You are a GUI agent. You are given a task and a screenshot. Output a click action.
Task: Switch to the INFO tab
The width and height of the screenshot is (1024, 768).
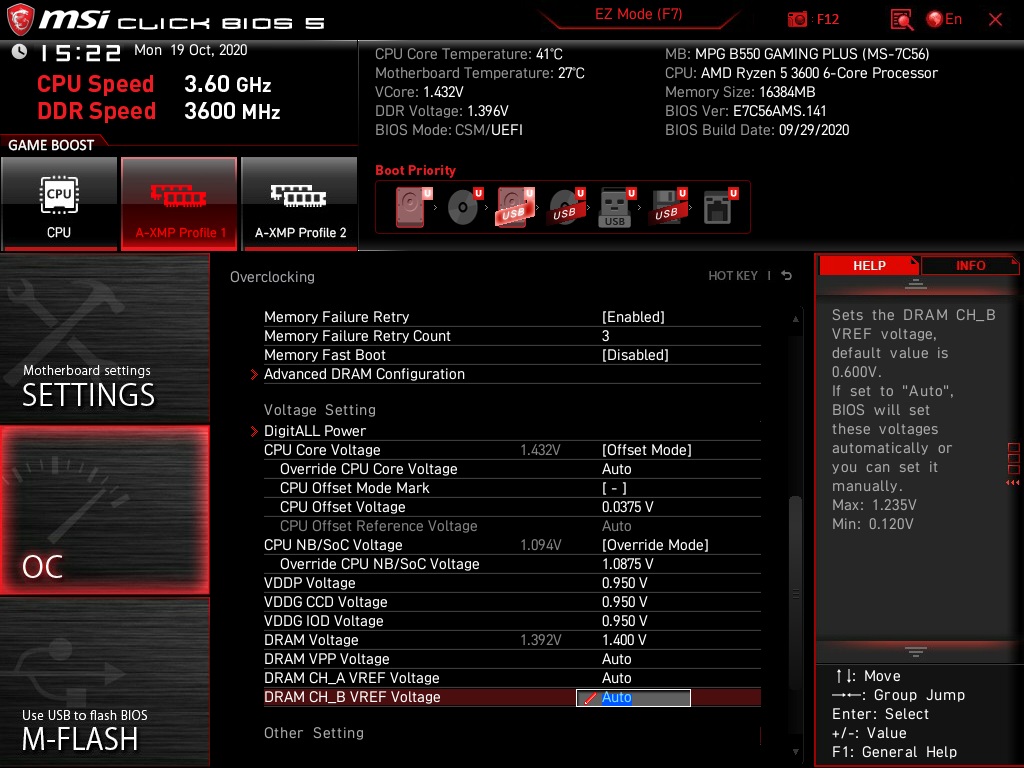(x=969, y=265)
